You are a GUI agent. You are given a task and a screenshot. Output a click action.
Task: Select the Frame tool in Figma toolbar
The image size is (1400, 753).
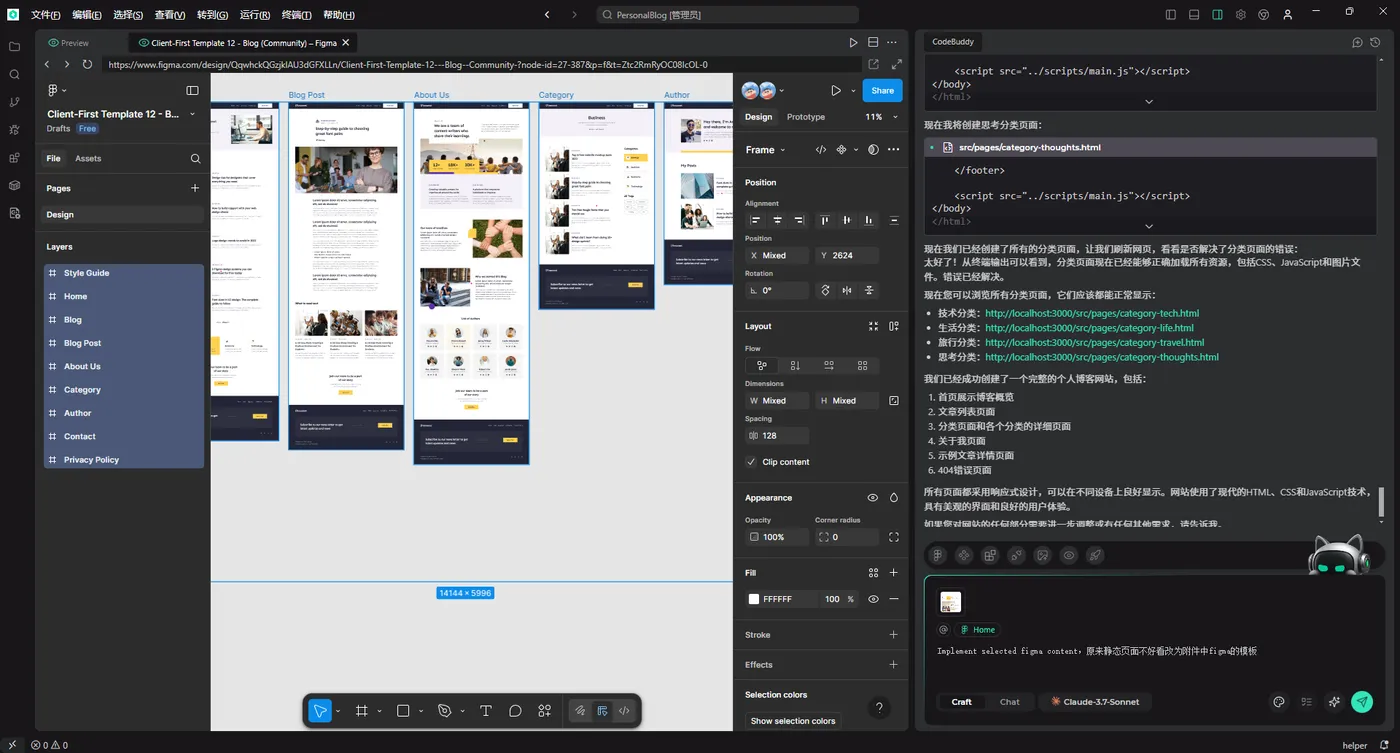tap(362, 711)
